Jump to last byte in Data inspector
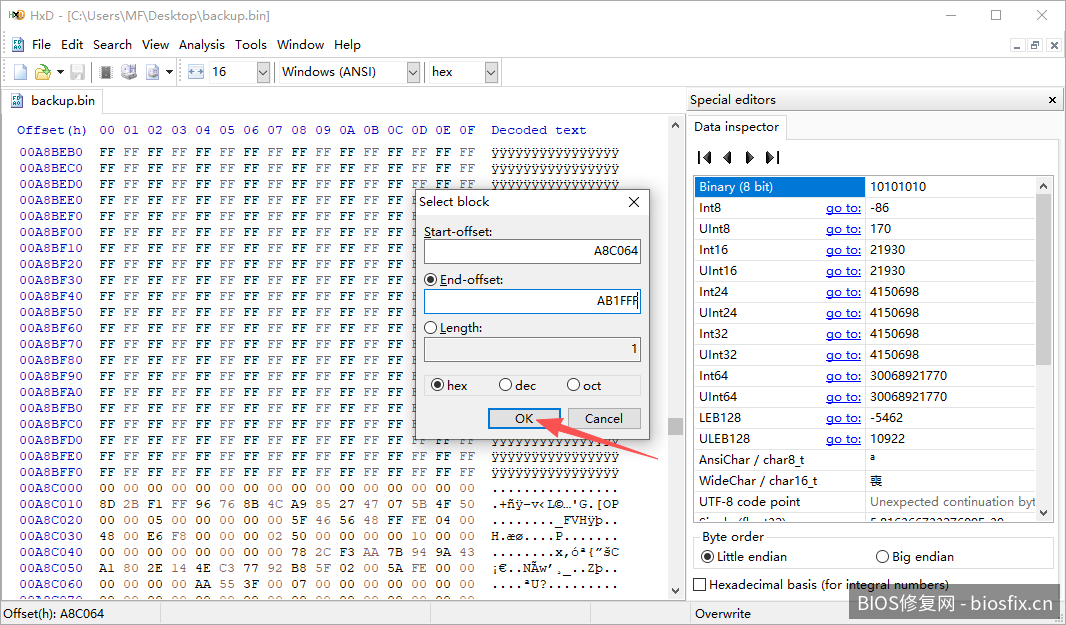Image resolution: width=1066 pixels, height=625 pixels. point(772,157)
